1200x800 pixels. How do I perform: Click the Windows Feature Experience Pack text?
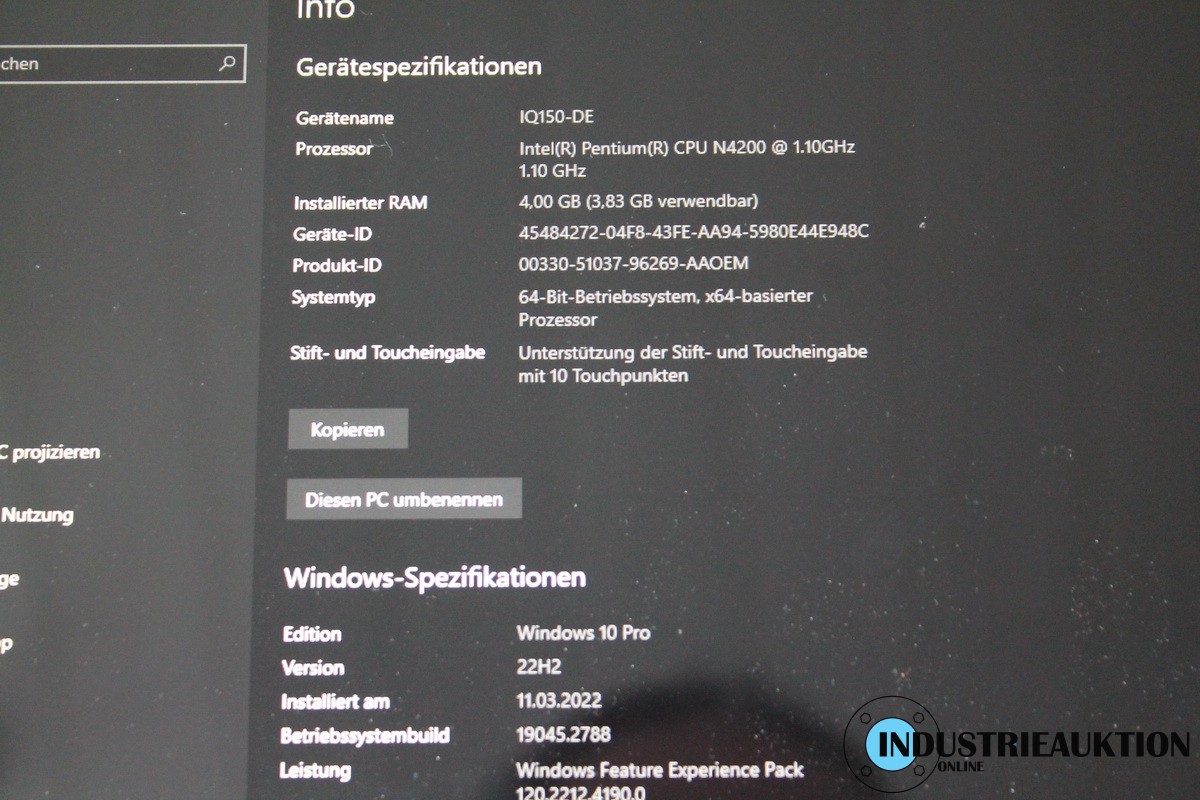(x=659, y=770)
